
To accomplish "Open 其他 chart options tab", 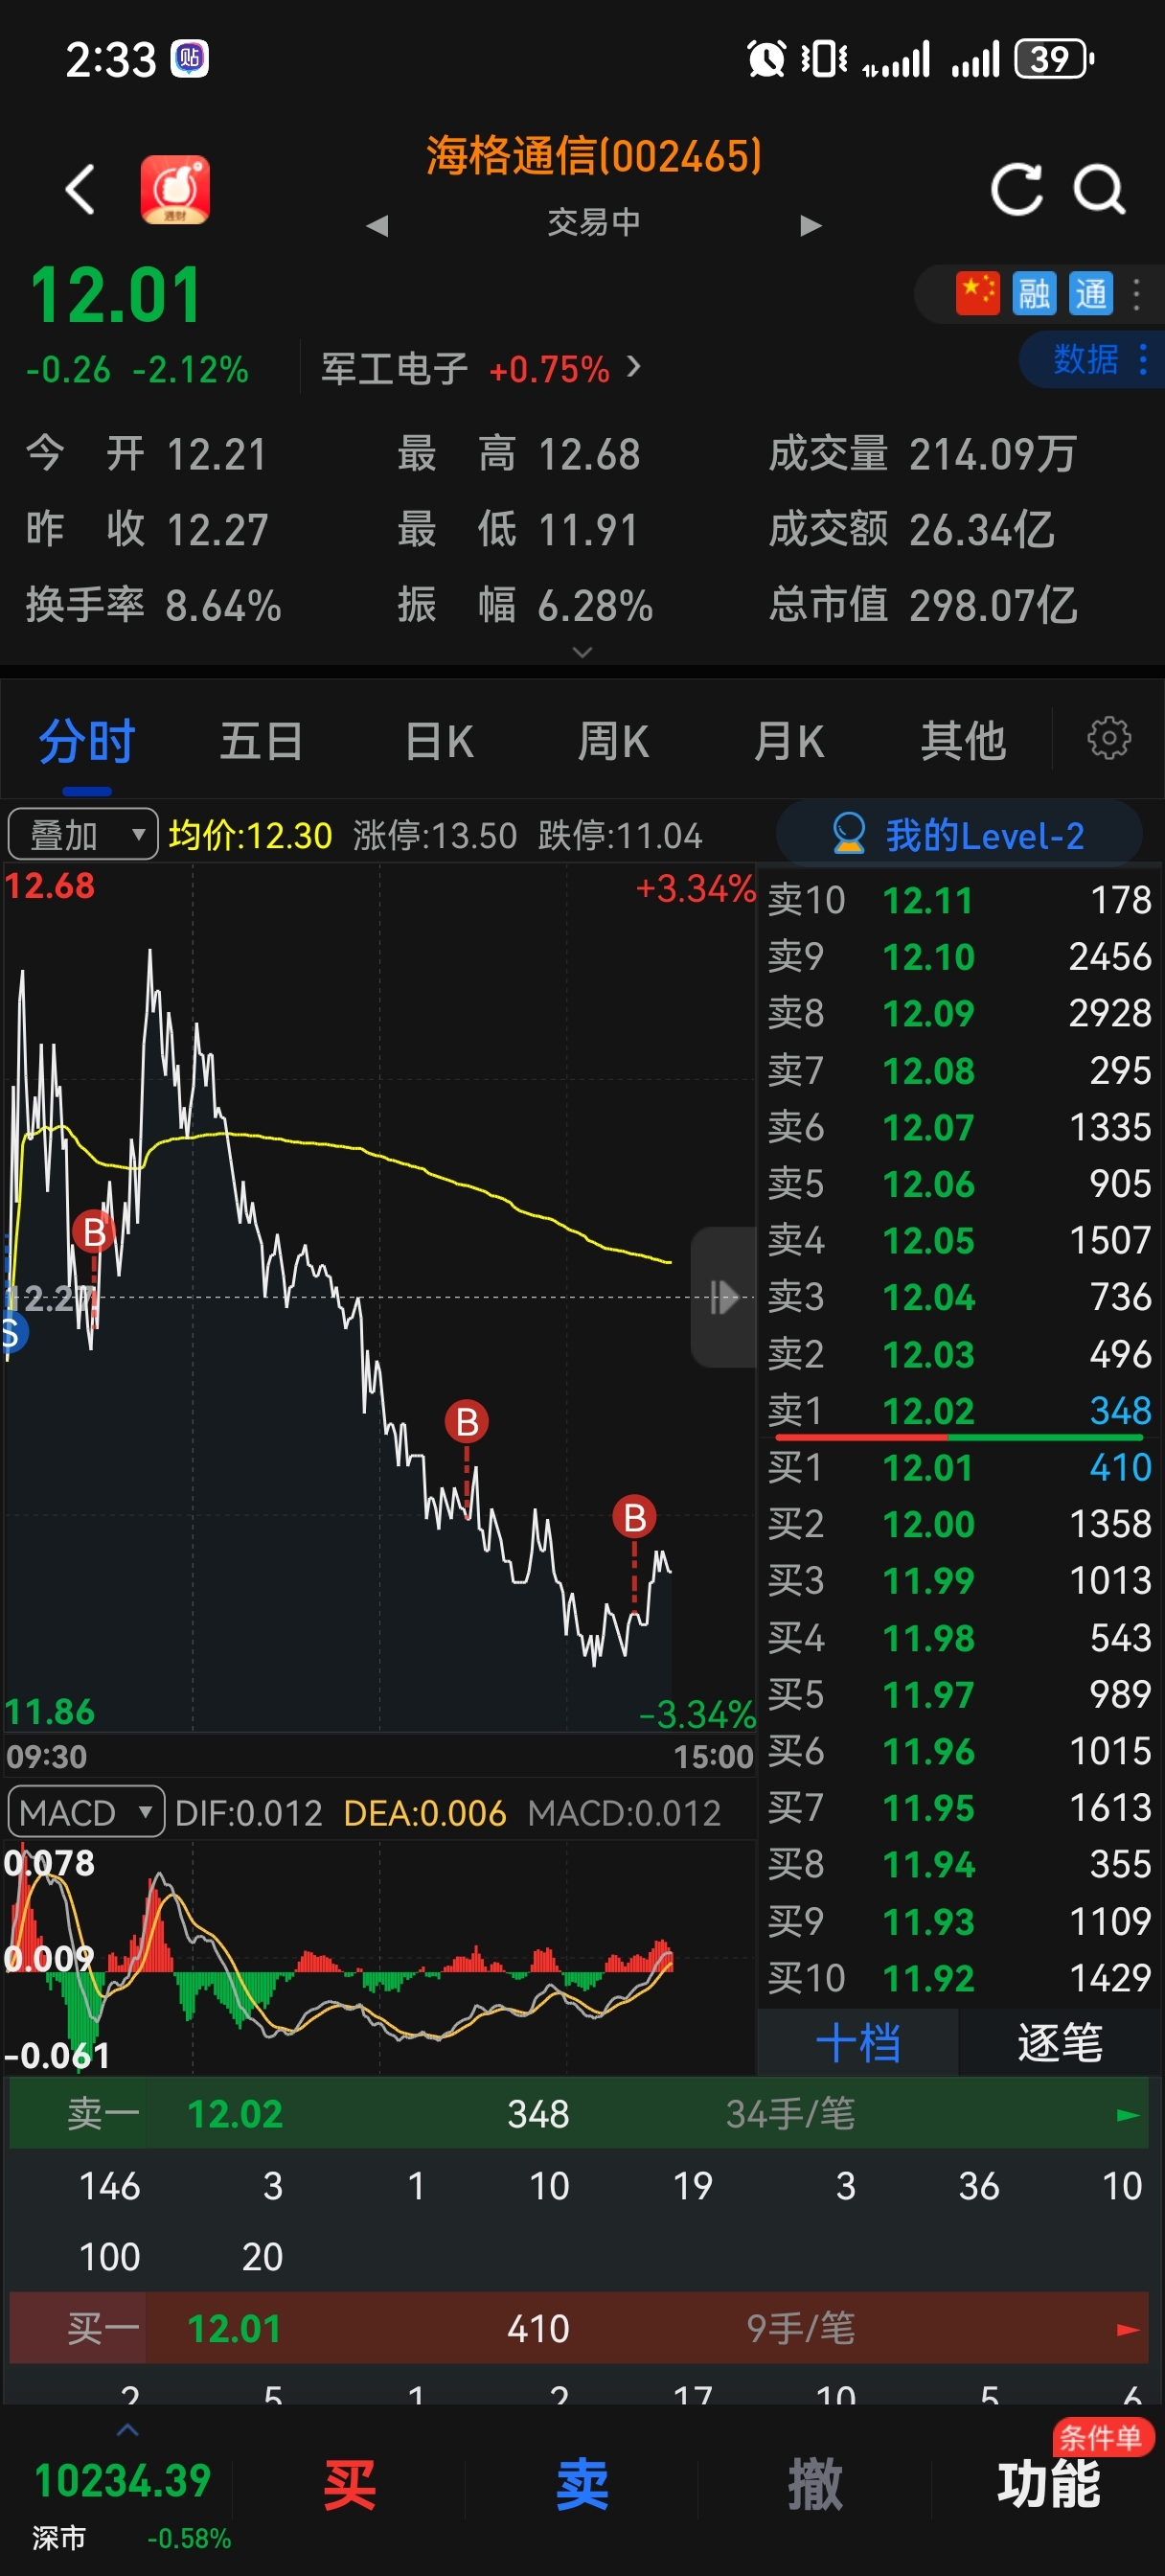I will 963,741.
